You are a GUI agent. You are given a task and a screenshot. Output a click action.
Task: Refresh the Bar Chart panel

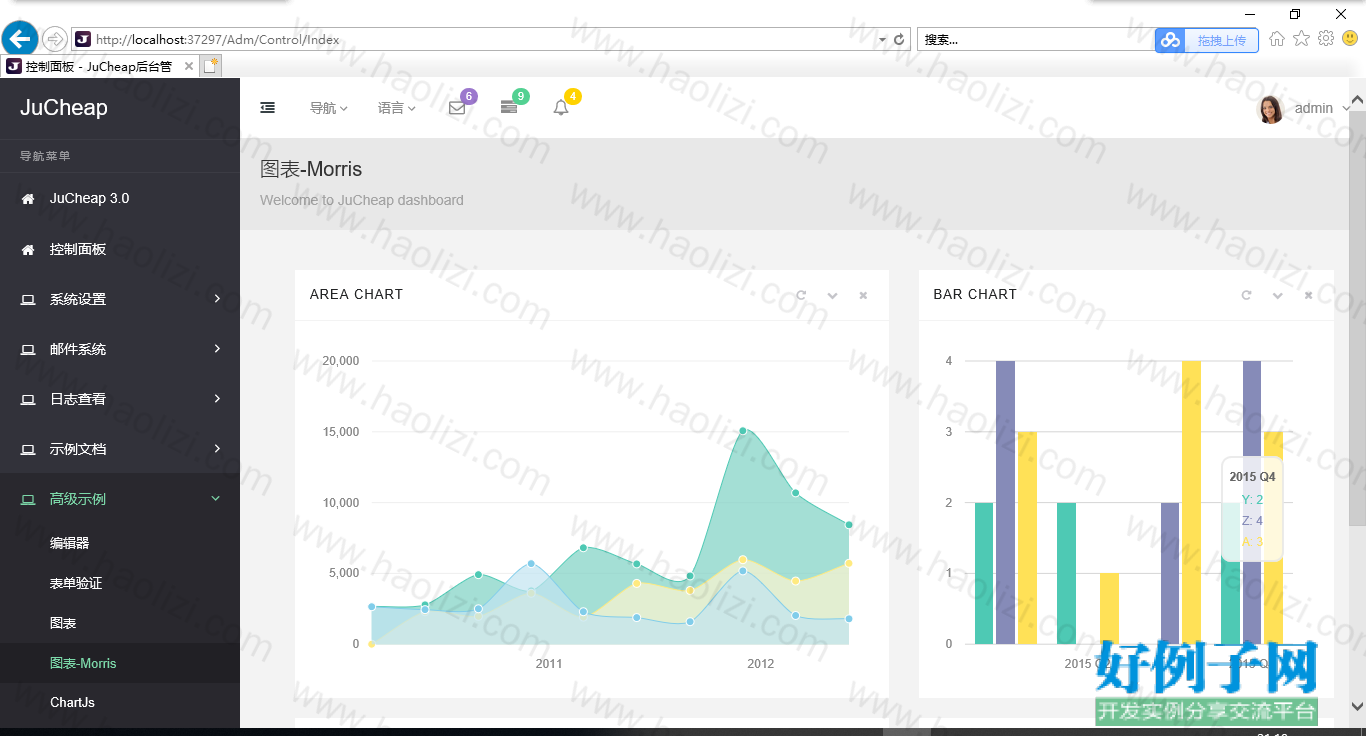pos(1246,295)
